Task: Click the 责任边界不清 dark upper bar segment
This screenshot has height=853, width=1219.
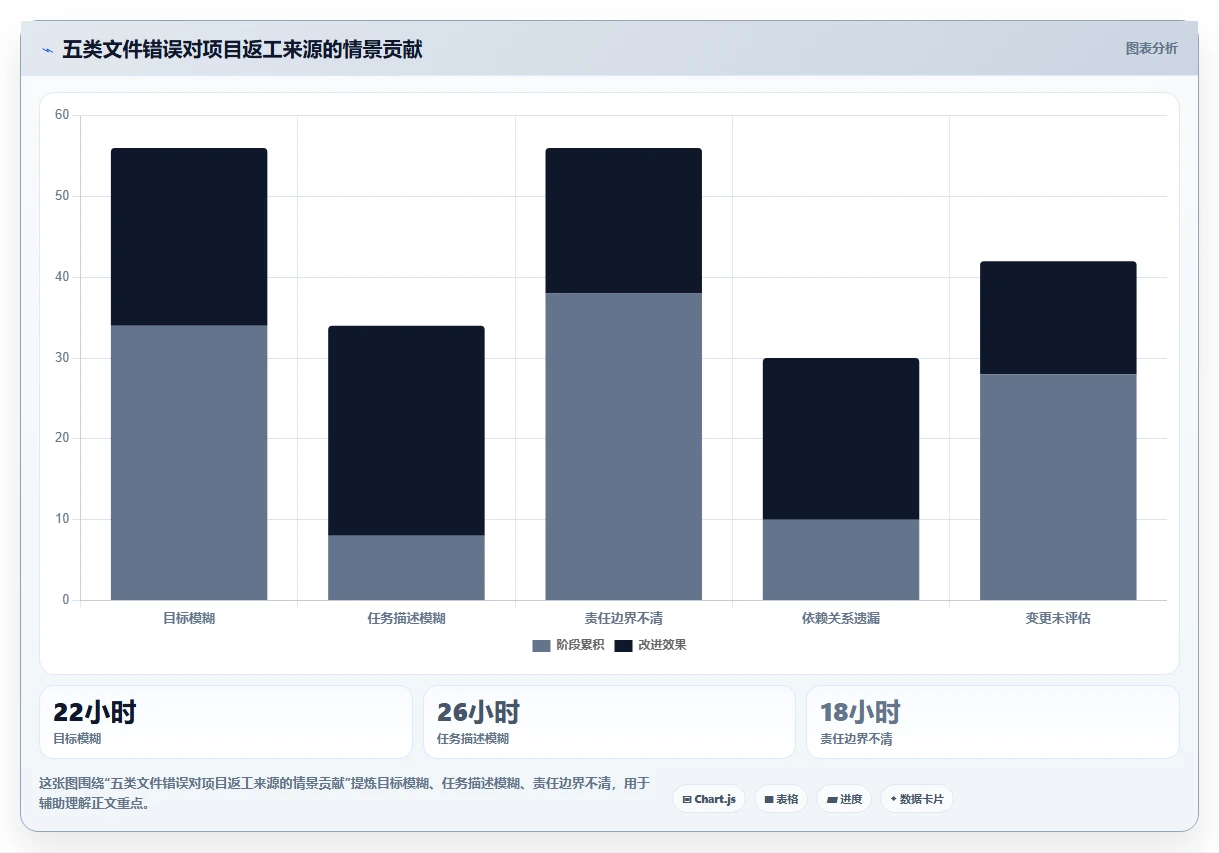Action: [x=623, y=221]
